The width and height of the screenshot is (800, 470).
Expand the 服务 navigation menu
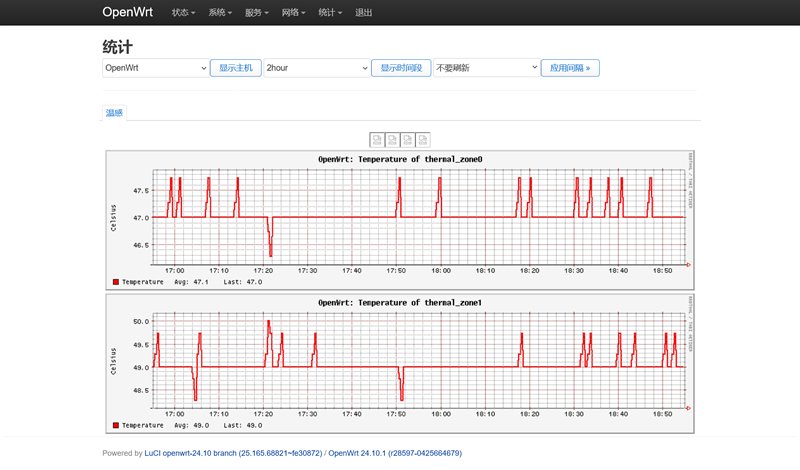[x=257, y=13]
